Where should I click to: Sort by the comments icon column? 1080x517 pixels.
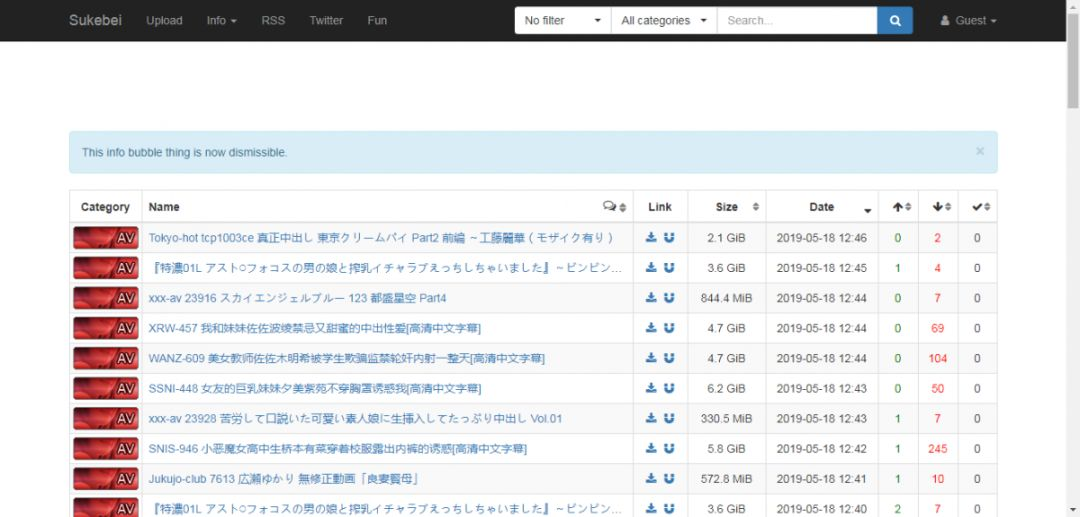click(614, 207)
